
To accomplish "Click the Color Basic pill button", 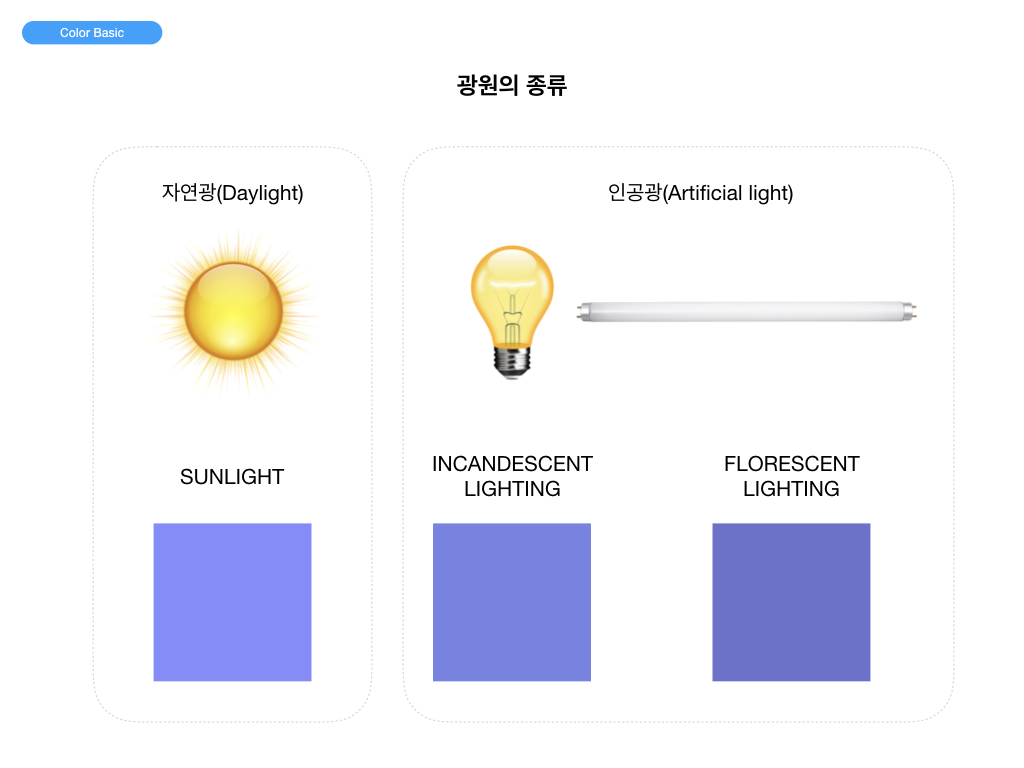I will [92, 33].
